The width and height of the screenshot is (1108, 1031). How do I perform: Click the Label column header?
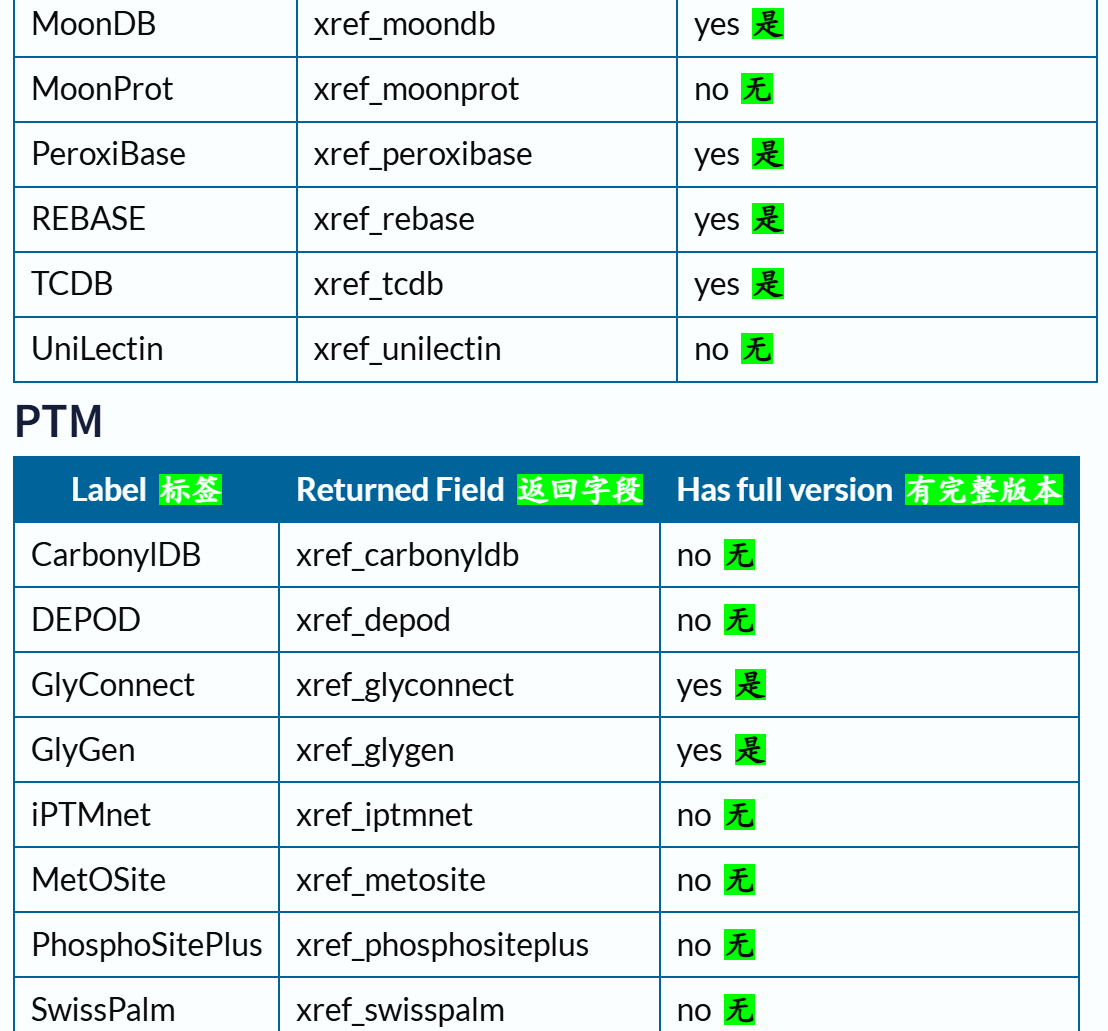(146, 490)
